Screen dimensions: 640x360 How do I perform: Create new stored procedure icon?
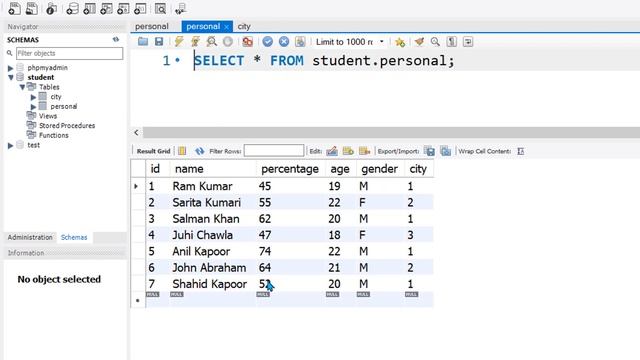pyautogui.click(x=123, y=8)
